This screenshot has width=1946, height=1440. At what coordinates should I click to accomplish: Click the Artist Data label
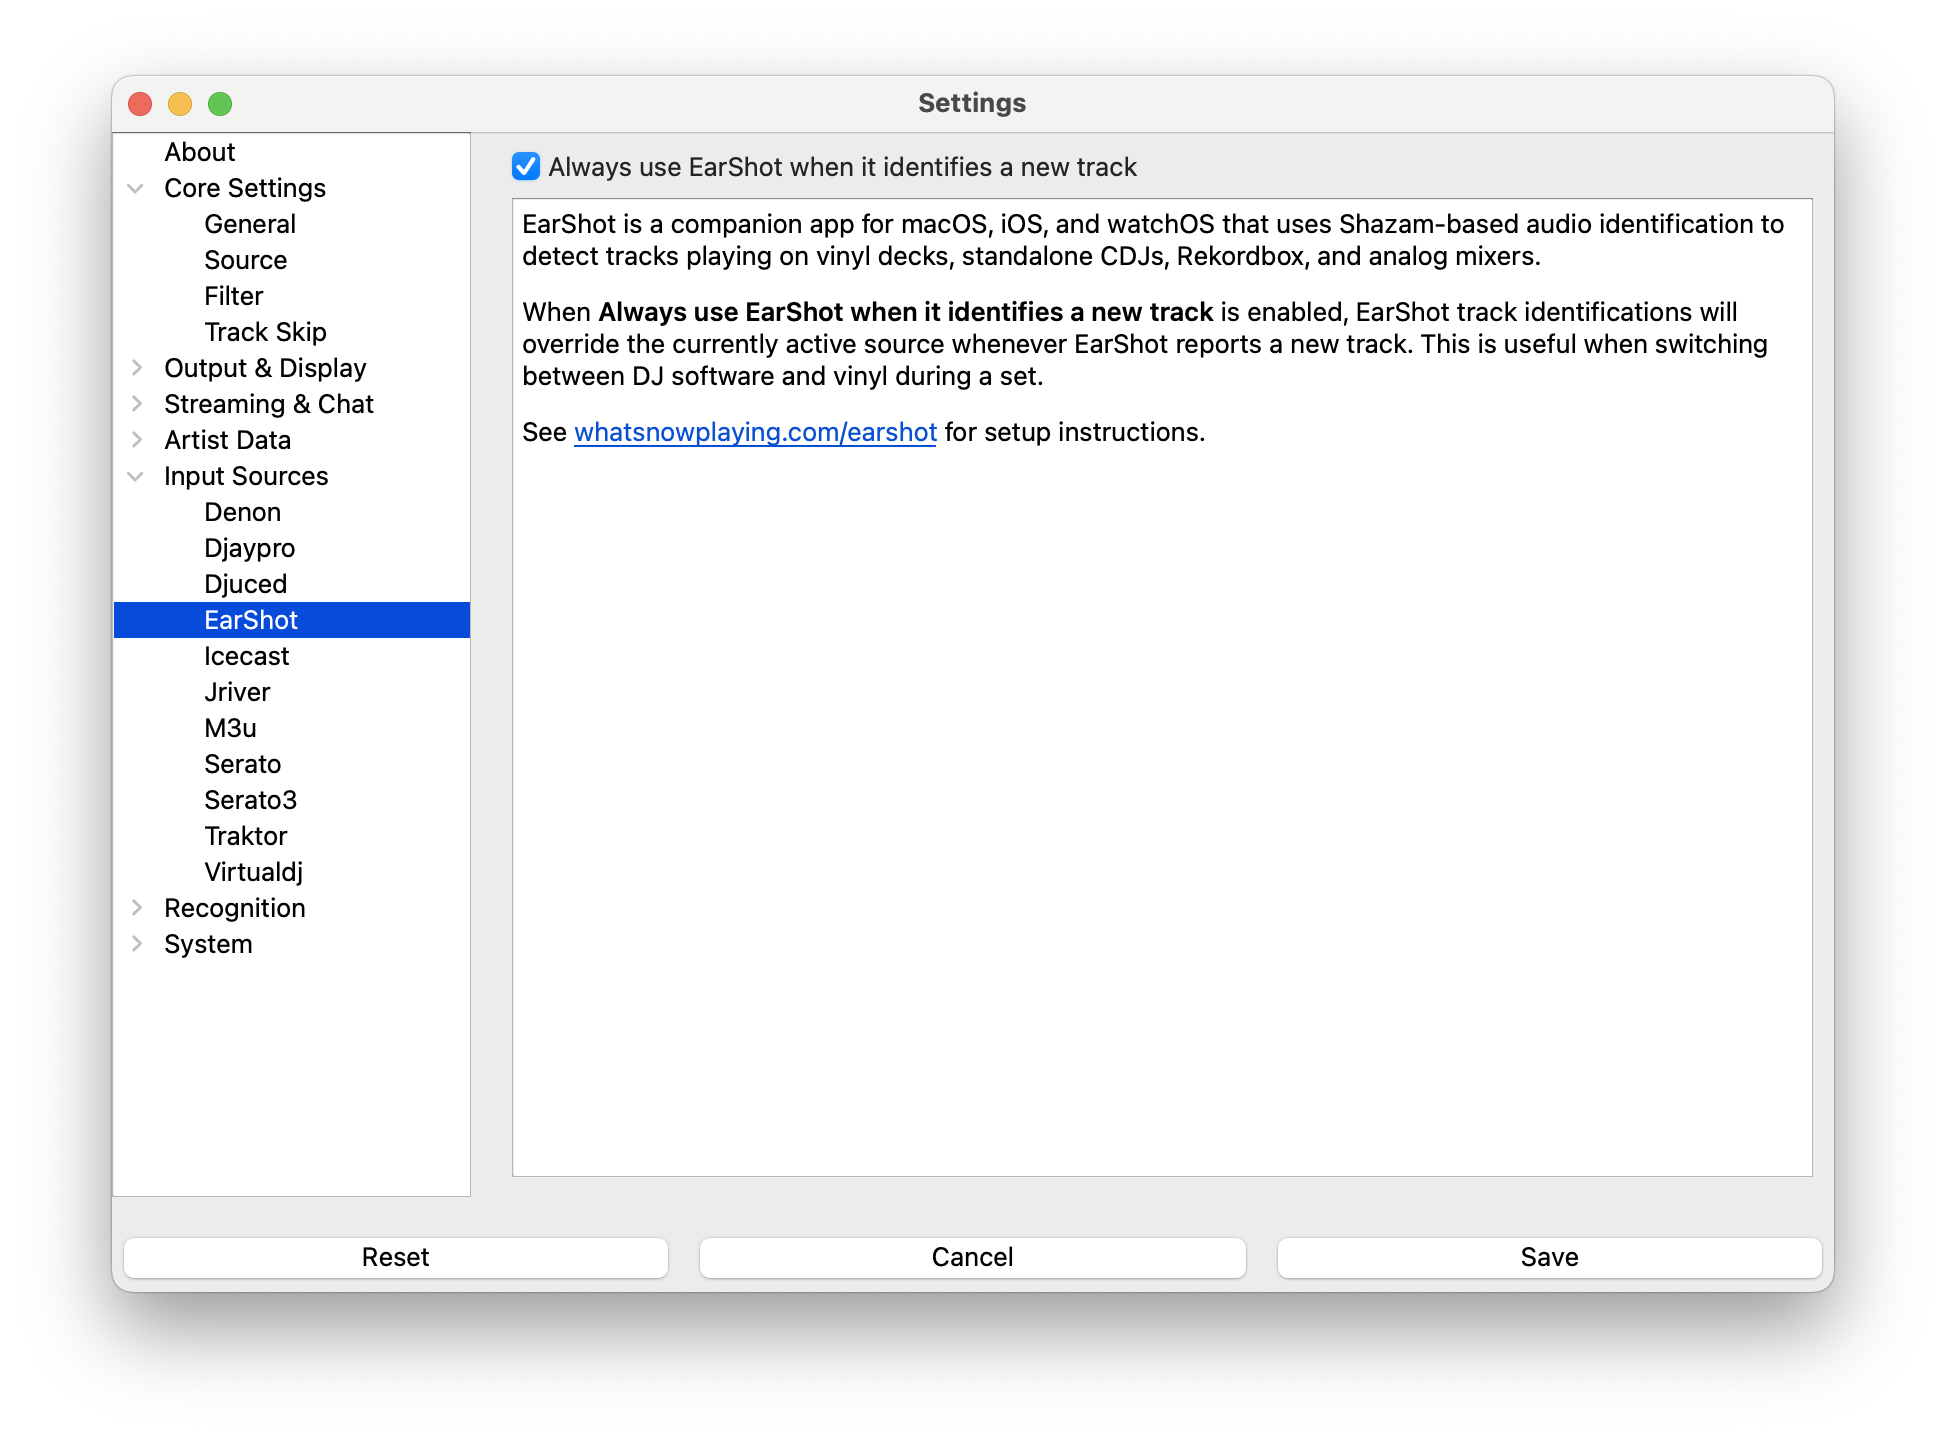(x=228, y=440)
